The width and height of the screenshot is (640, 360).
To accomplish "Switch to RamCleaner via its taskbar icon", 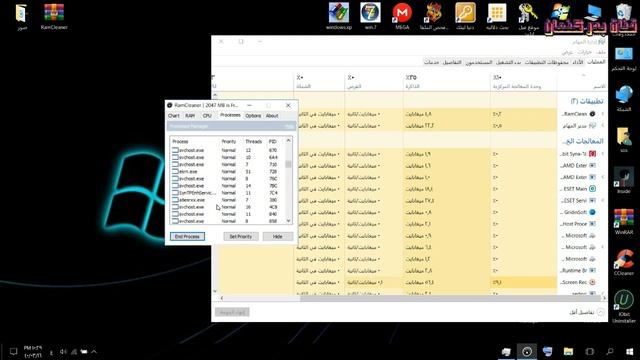I will pyautogui.click(x=527, y=351).
